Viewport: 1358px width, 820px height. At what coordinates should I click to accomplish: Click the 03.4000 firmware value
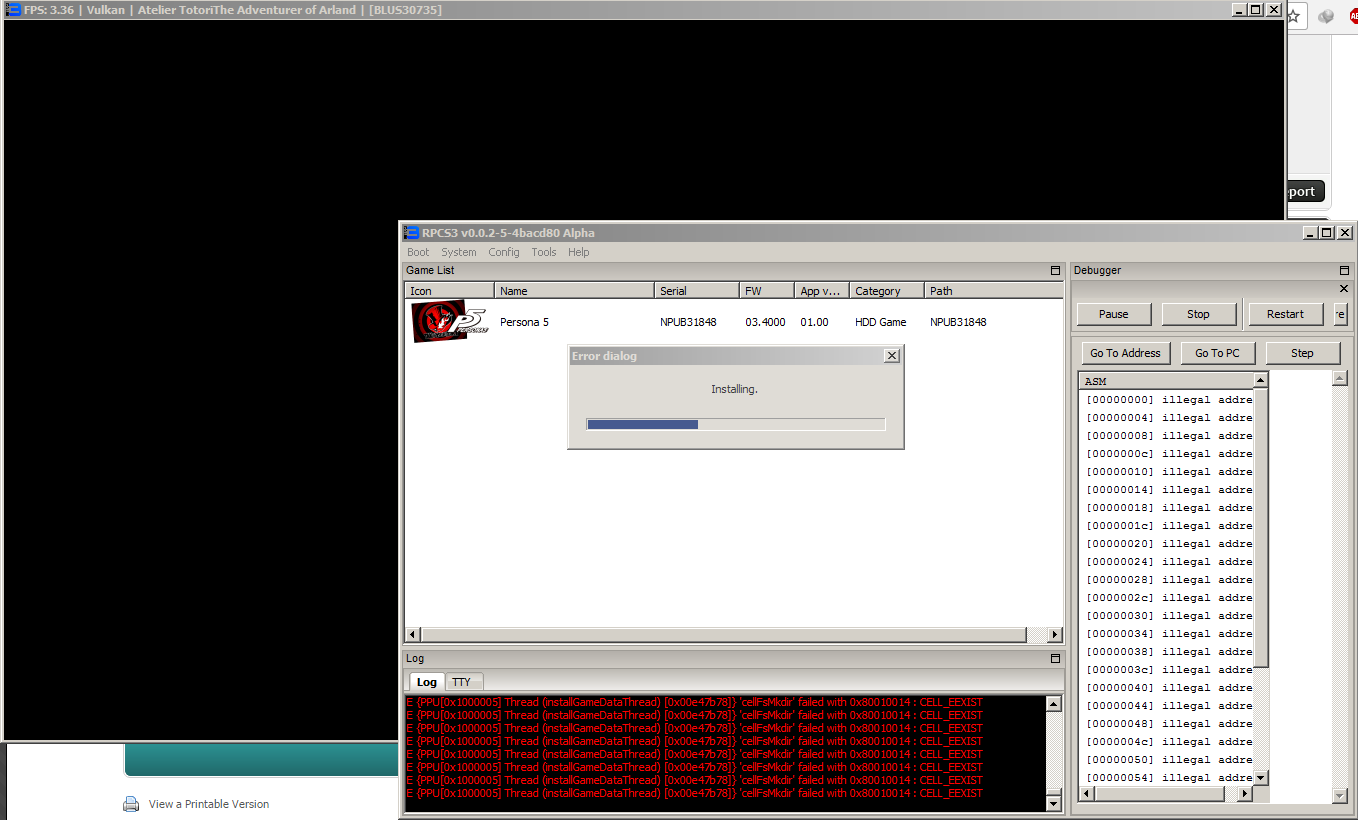coord(765,322)
